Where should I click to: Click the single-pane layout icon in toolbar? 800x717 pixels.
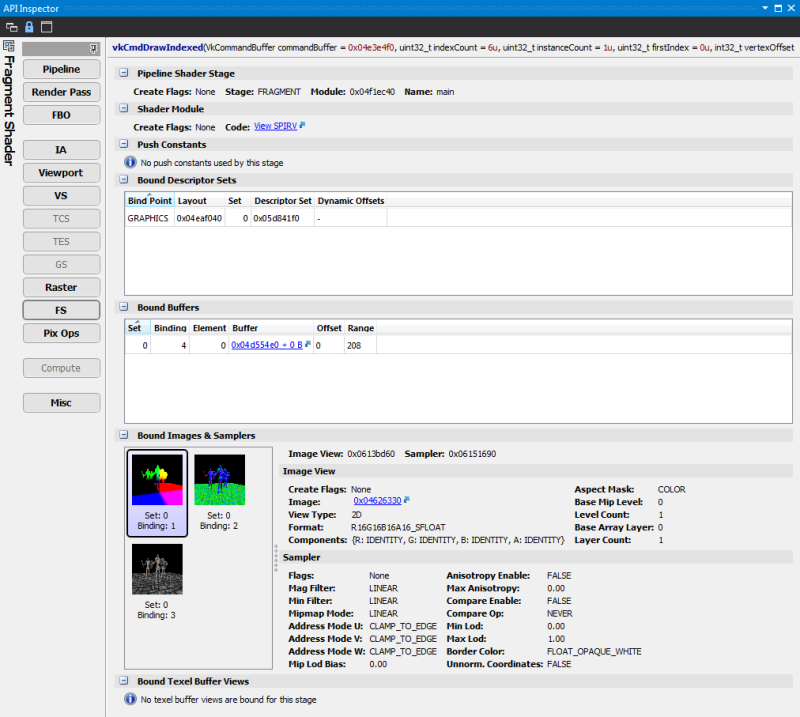point(46,27)
